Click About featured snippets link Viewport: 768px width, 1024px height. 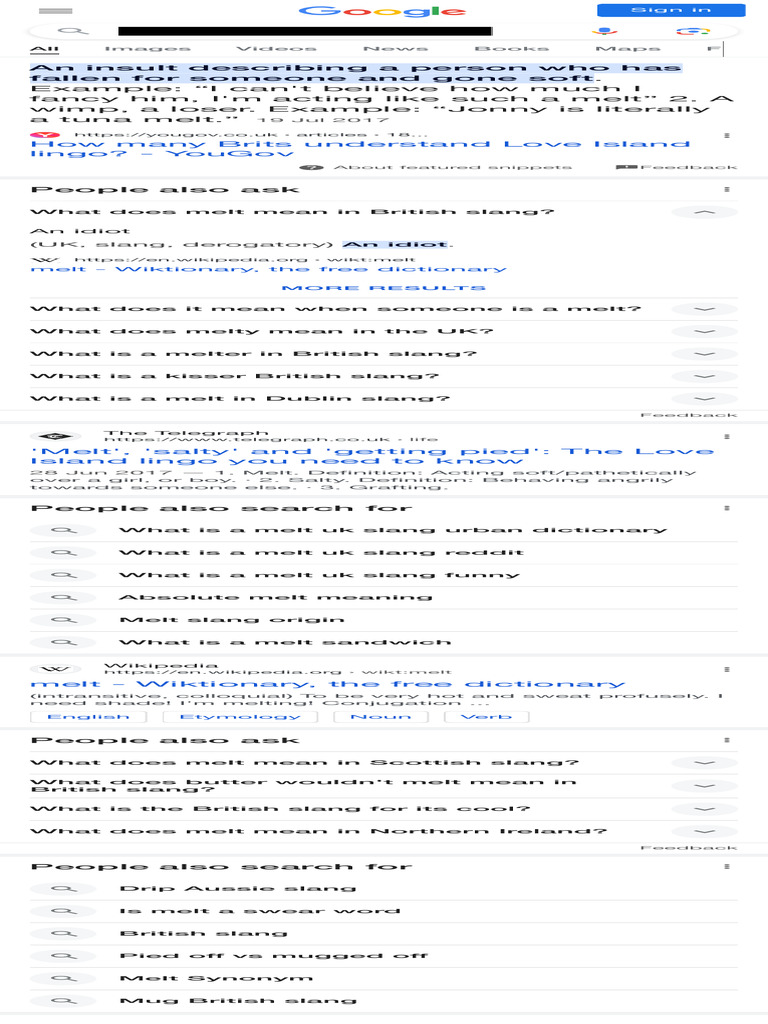click(453, 168)
